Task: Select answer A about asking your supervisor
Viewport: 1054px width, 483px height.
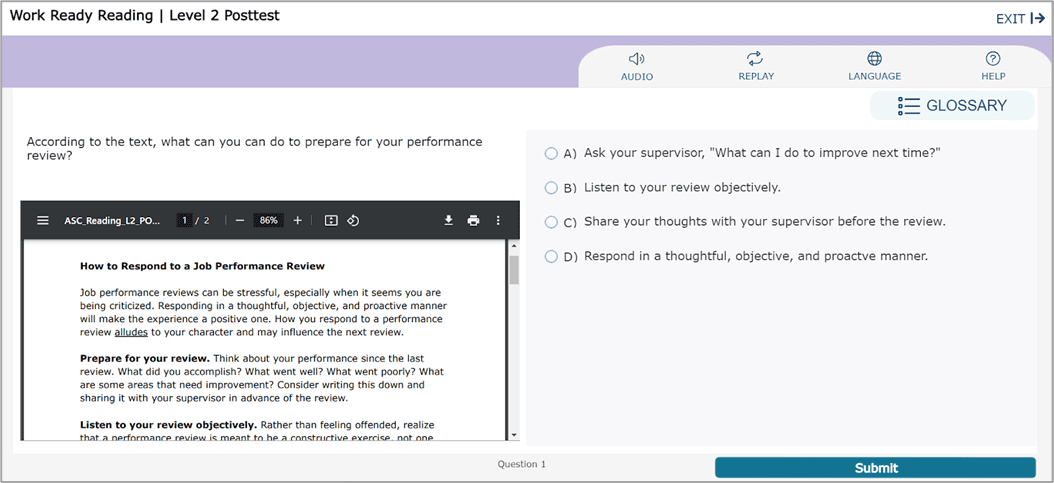Action: (x=551, y=153)
